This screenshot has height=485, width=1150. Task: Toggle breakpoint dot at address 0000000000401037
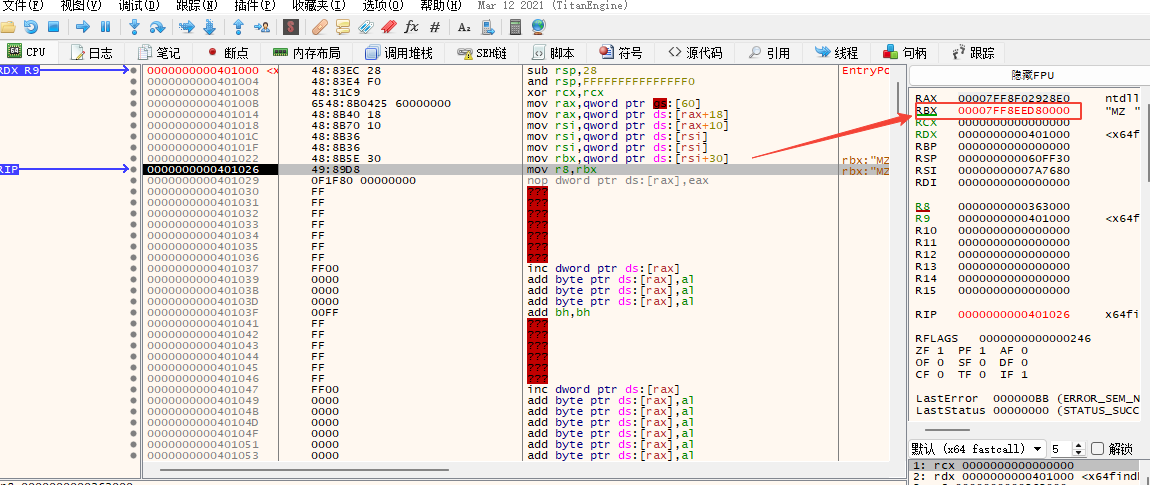coord(133,268)
